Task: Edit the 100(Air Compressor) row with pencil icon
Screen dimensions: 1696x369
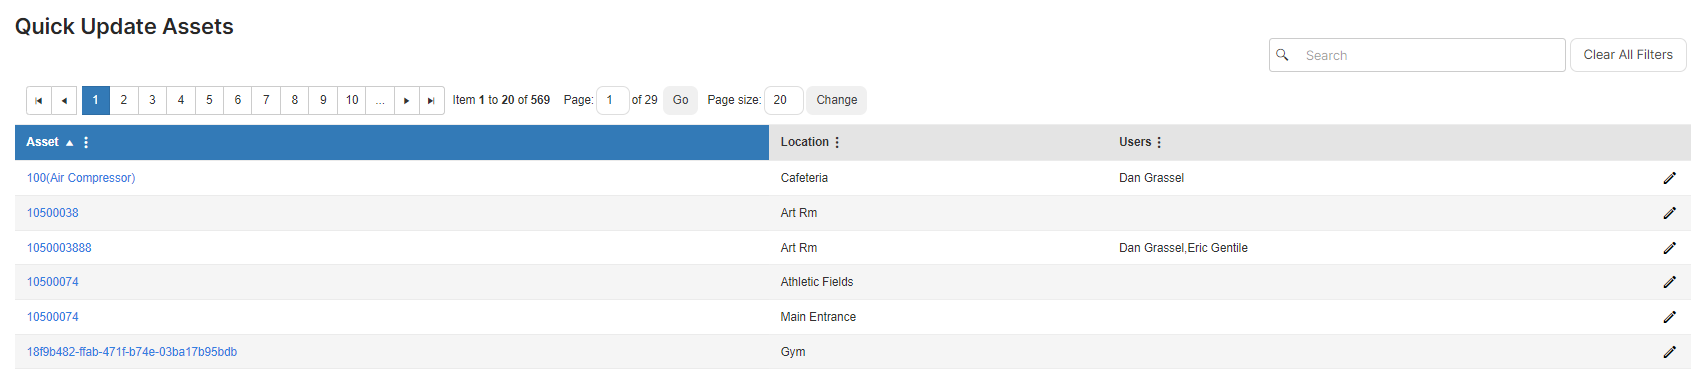Action: (1669, 178)
